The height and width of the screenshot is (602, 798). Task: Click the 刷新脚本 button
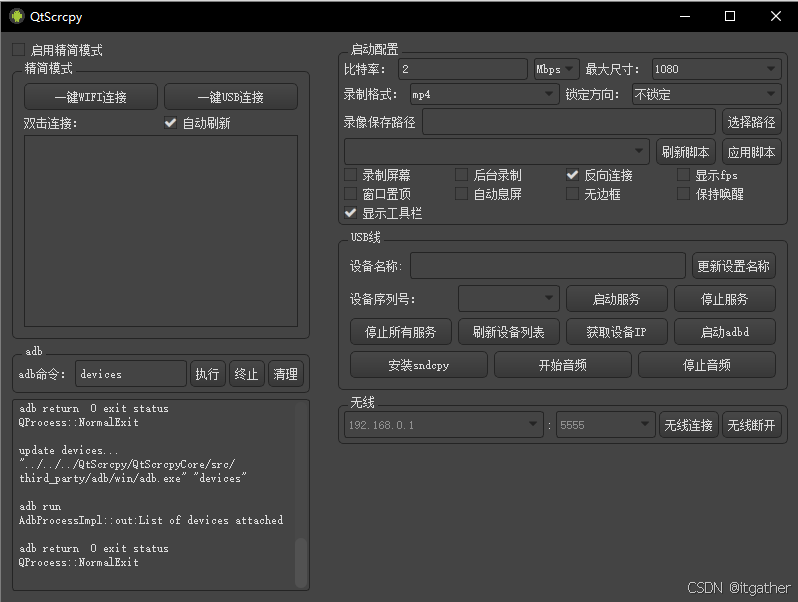[686, 152]
